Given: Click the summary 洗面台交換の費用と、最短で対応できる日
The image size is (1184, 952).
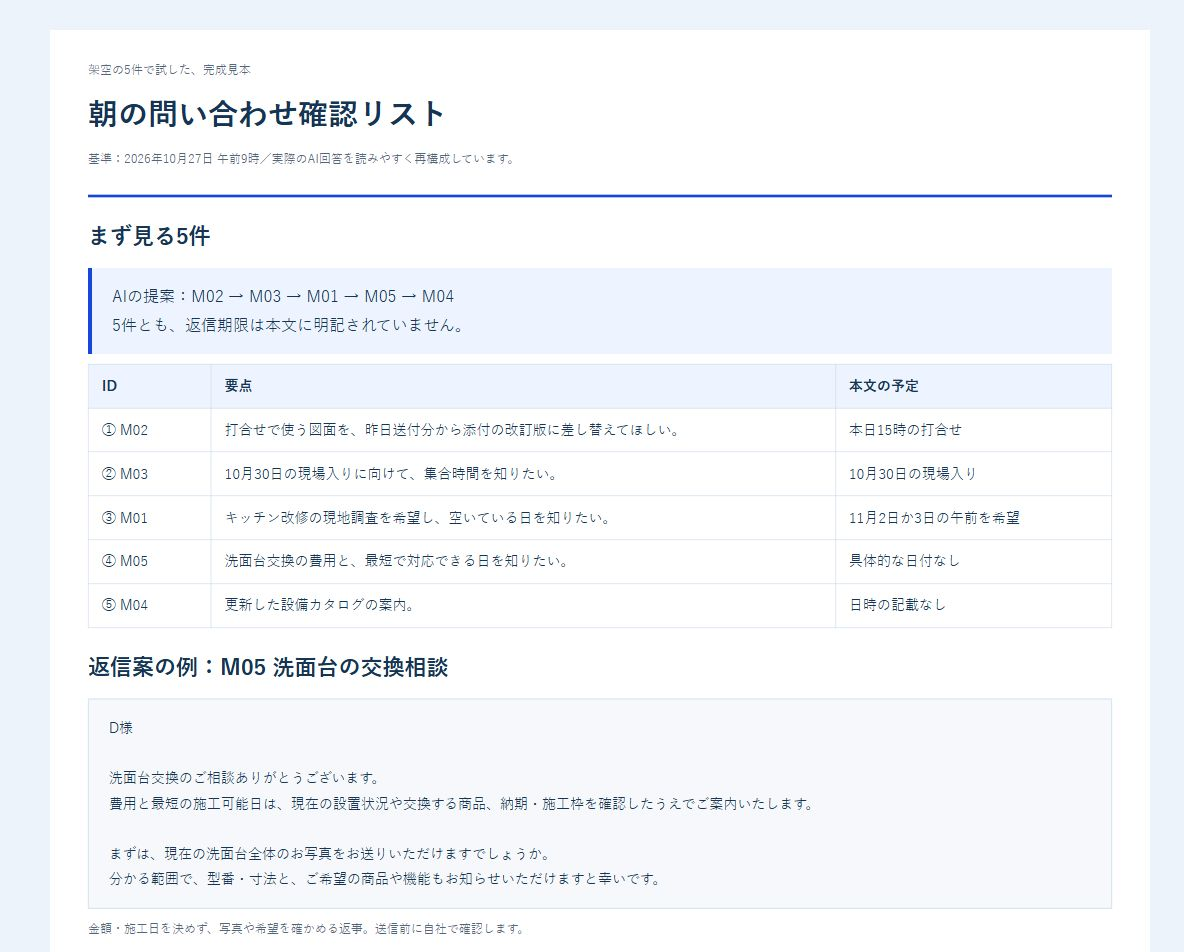Looking at the screenshot, I should (x=397, y=561).
